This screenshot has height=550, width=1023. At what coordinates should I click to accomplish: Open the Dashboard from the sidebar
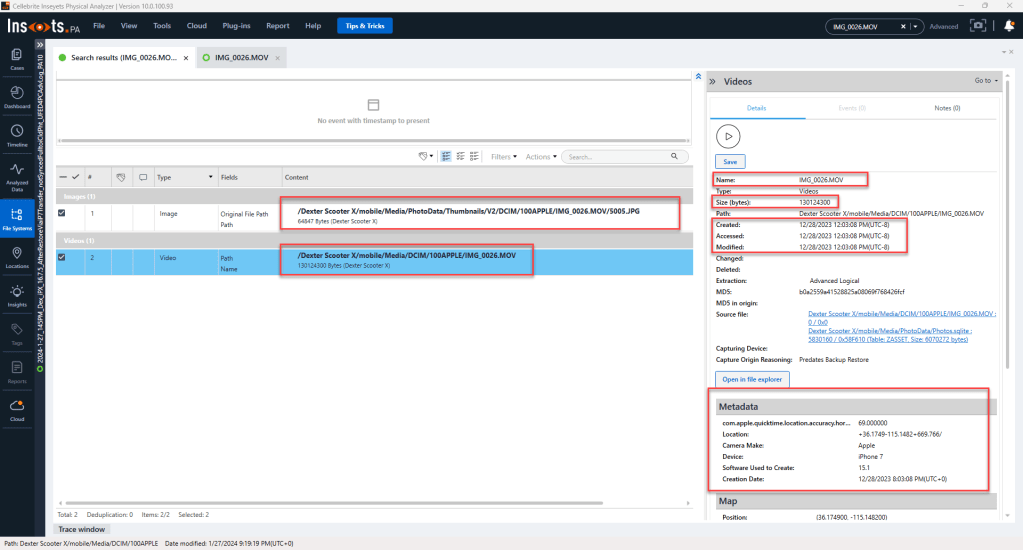[17, 97]
